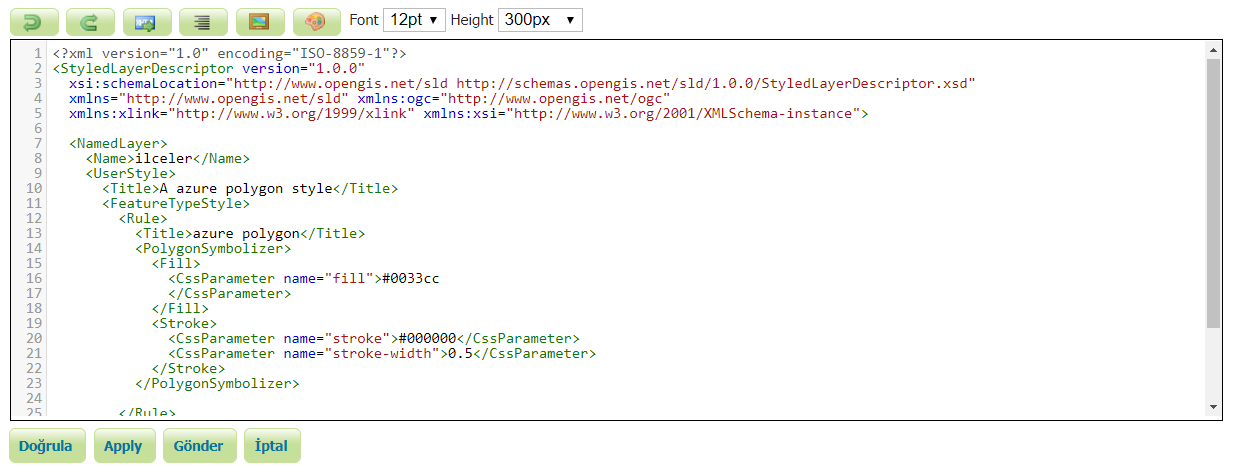Click the Doğrula validate button
The width and height of the screenshot is (1243, 472).
46,446
